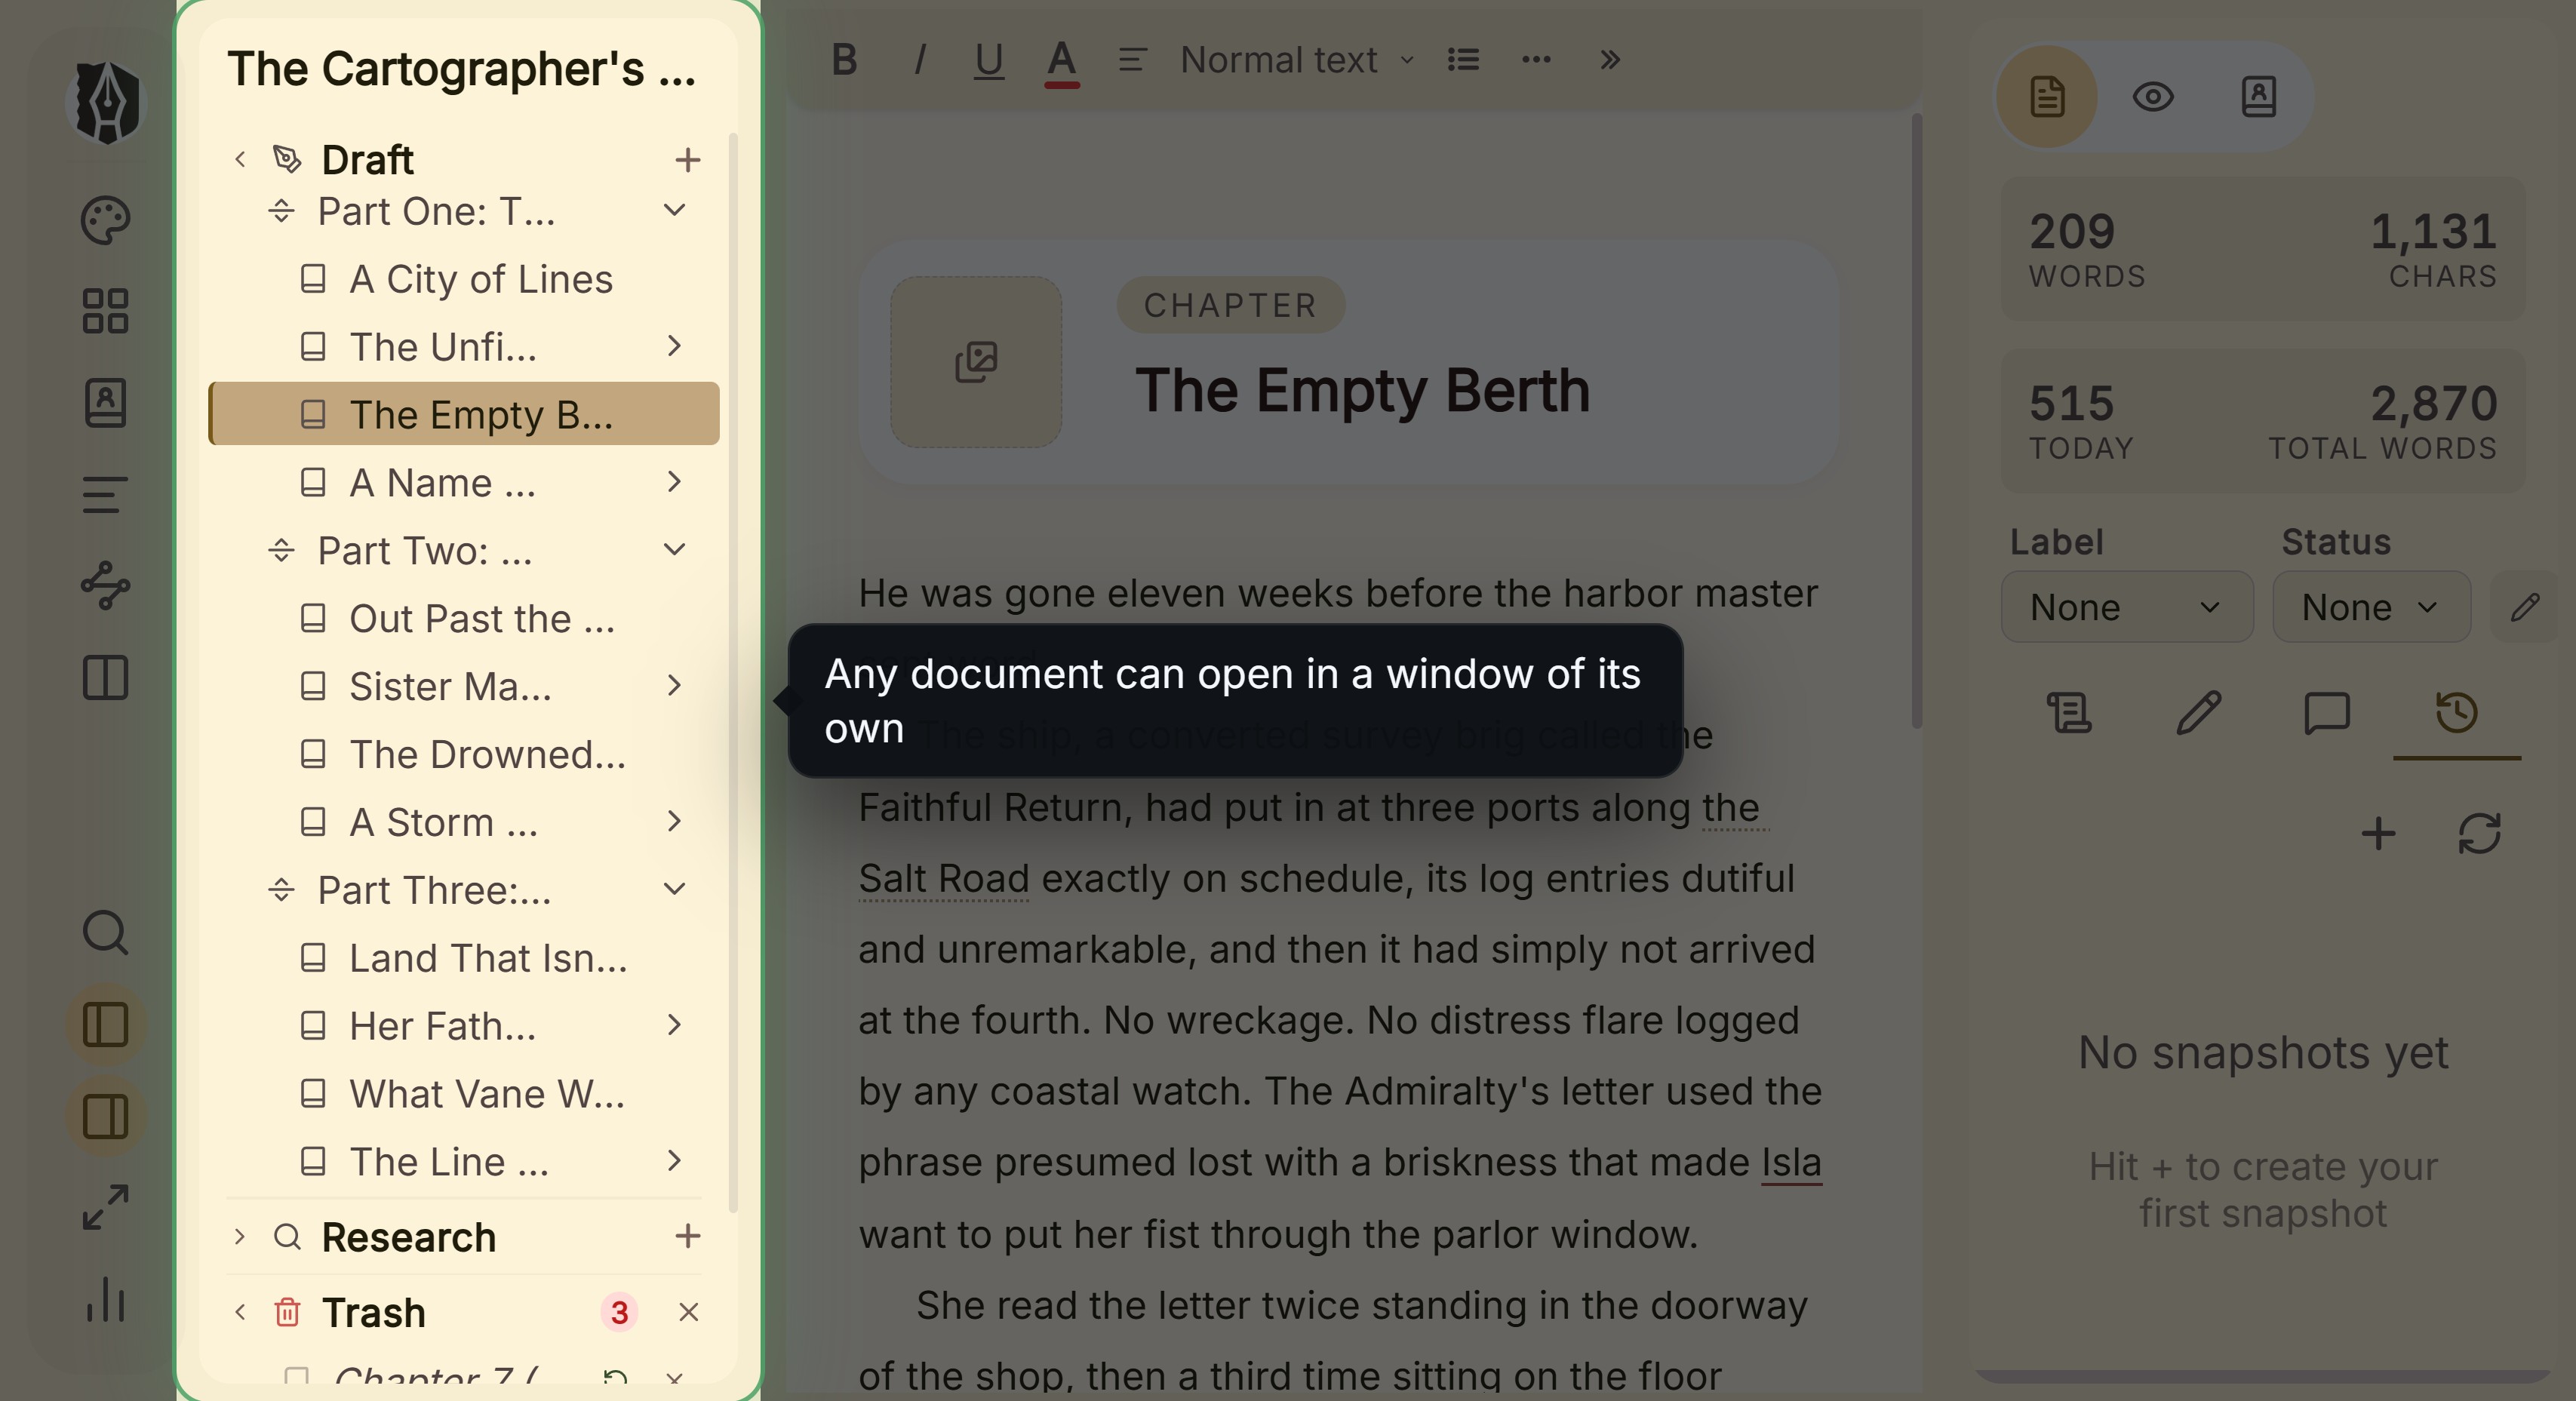This screenshot has width=2576, height=1401.
Task: Open What Vane W... document
Action: (x=464, y=1093)
